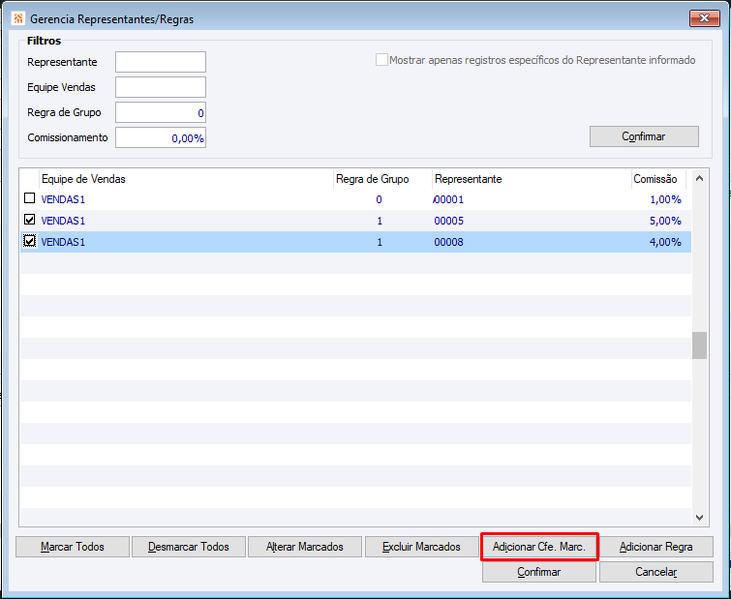Close the Gerencia Representantes/Regras window
The width and height of the screenshot is (731, 599).
point(704,18)
